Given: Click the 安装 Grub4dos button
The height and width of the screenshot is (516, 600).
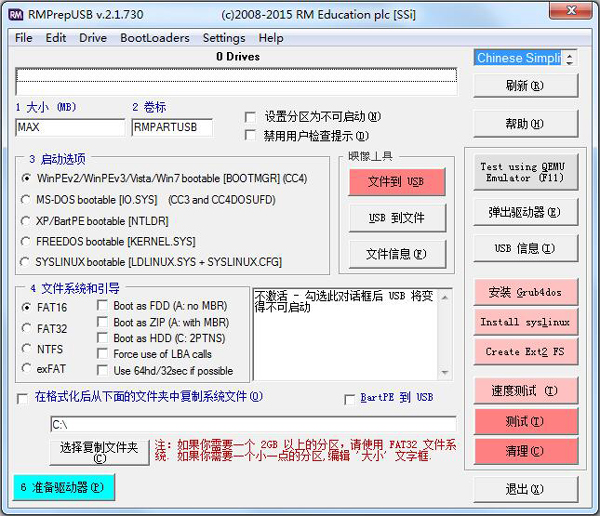Looking at the screenshot, I should (x=525, y=292).
